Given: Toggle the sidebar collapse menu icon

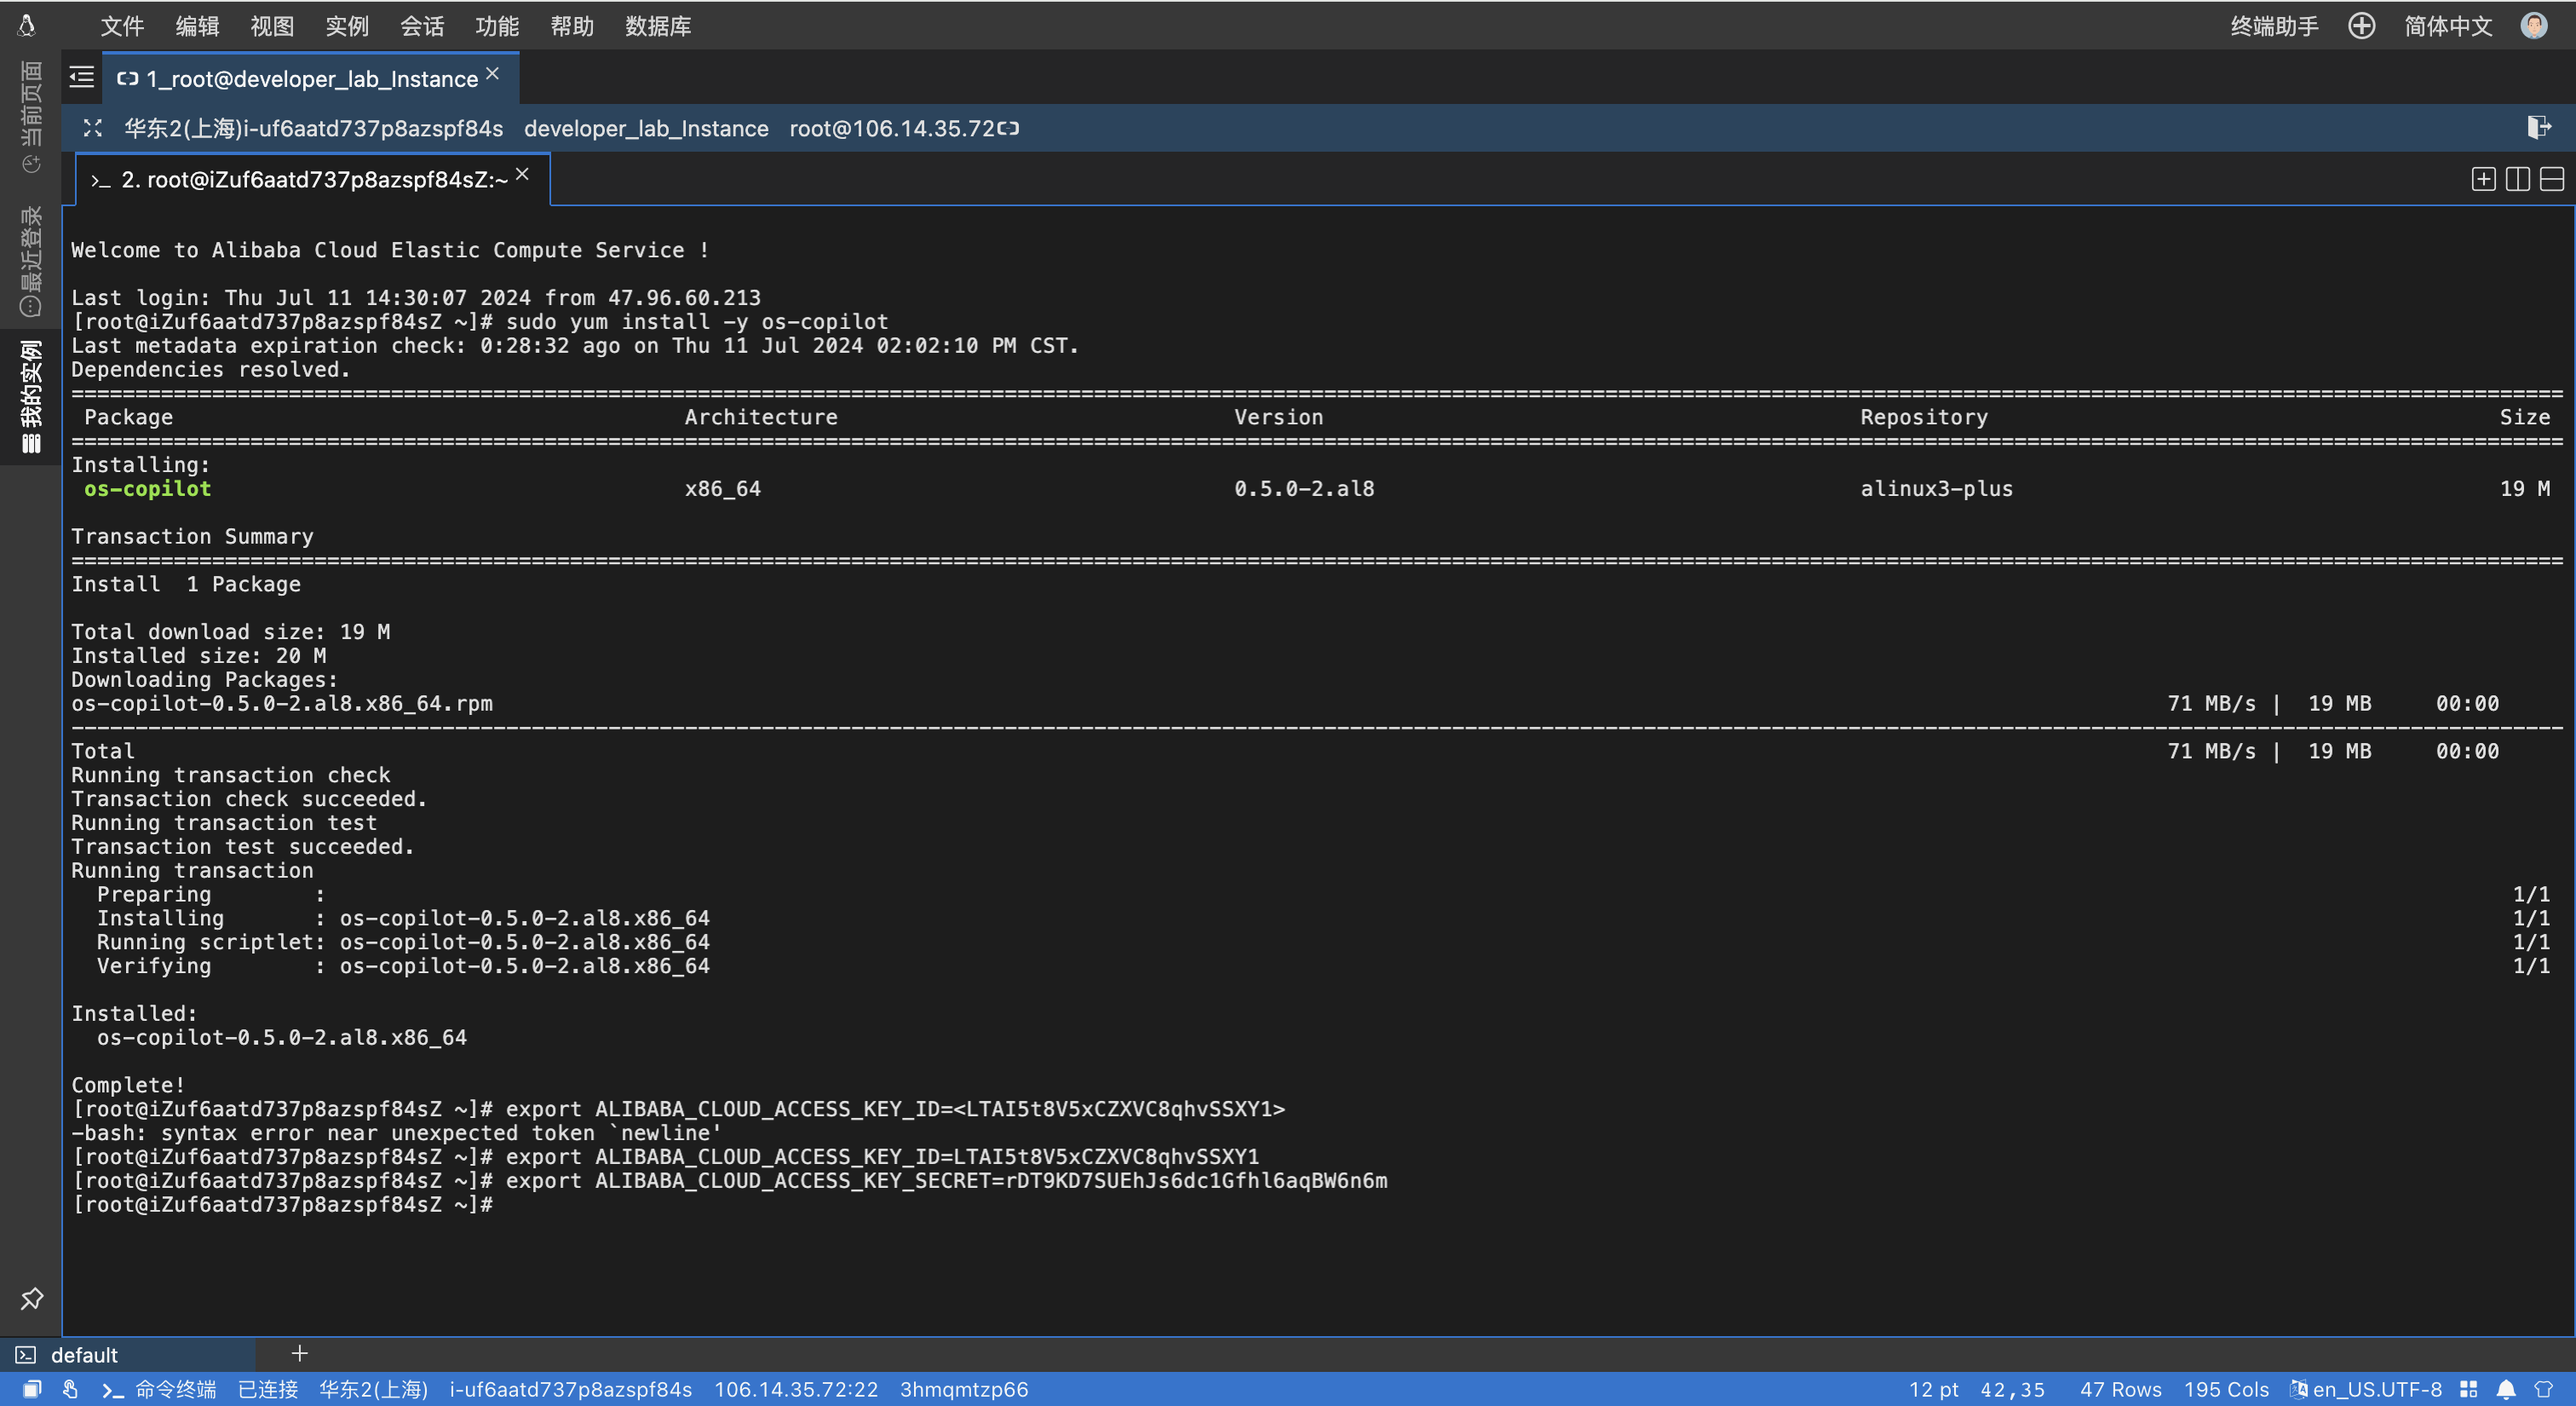Looking at the screenshot, I should [x=81, y=77].
